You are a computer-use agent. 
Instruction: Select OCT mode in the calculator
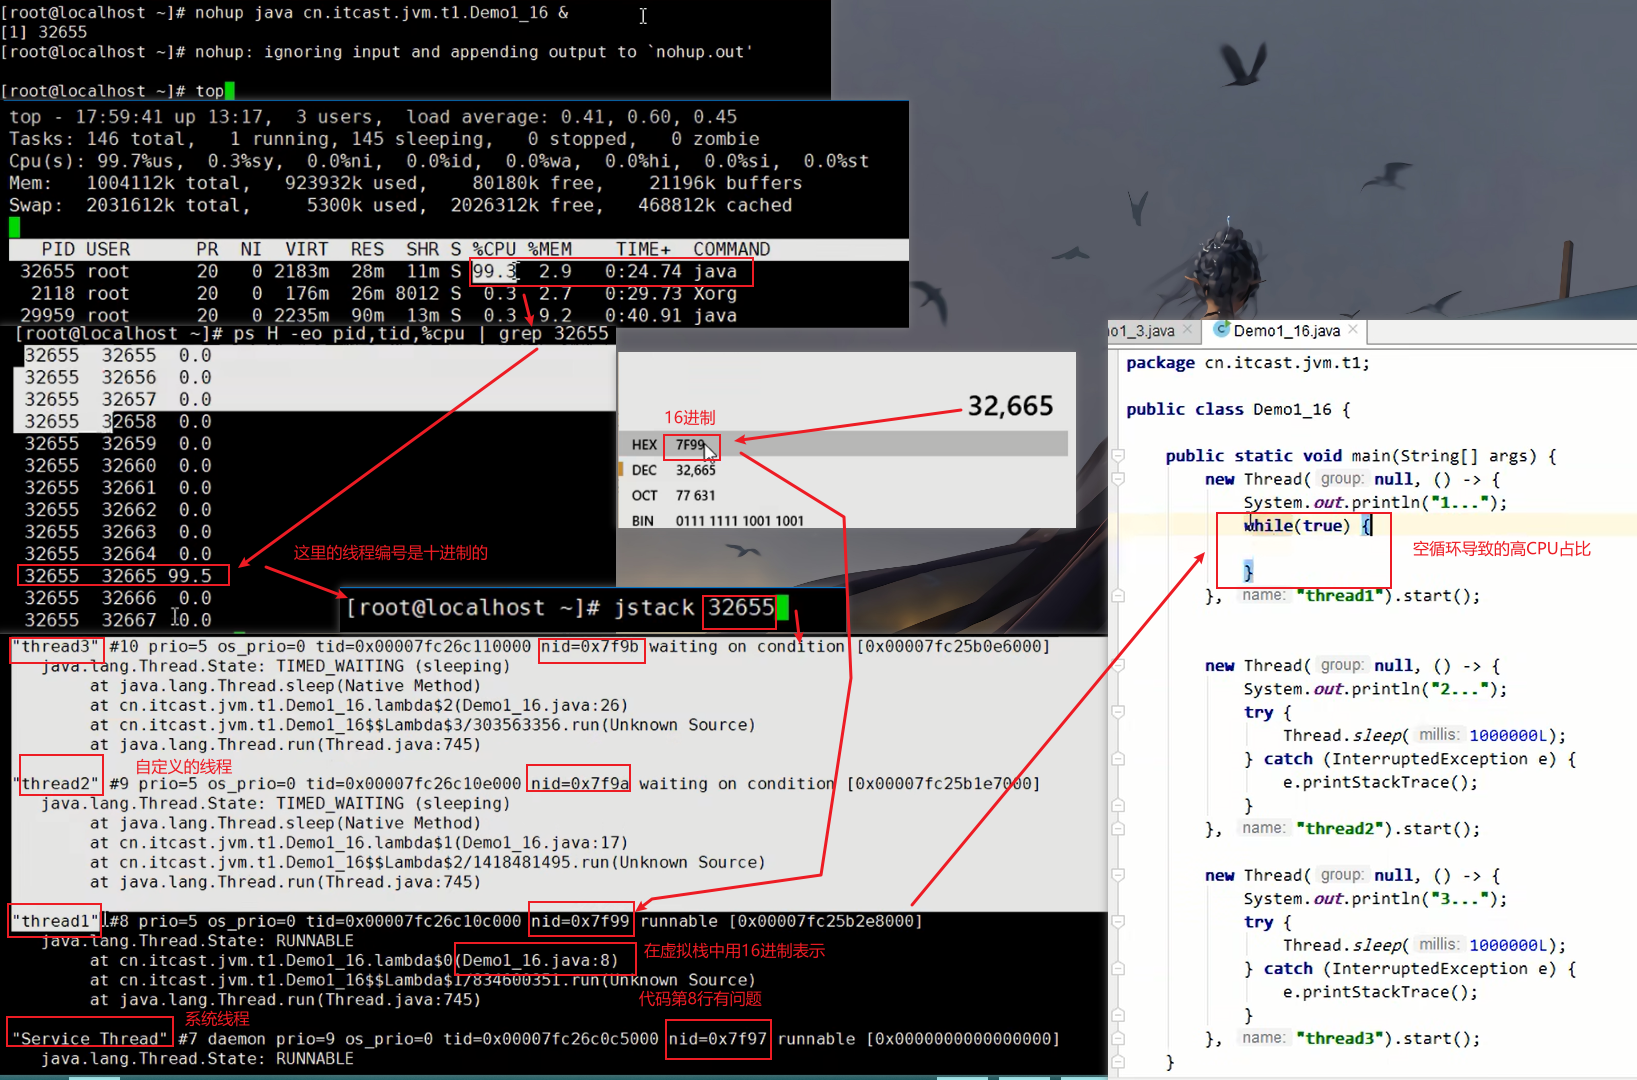pos(644,495)
